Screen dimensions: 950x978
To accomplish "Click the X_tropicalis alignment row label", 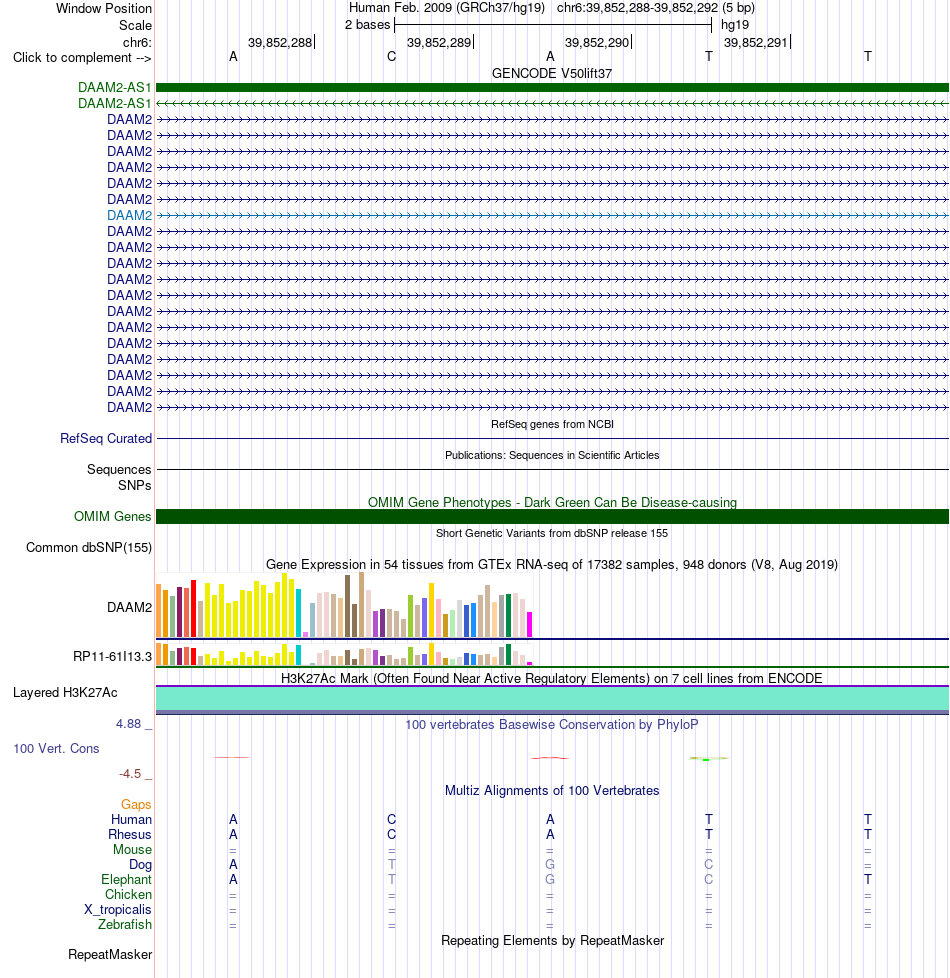I will [x=118, y=909].
